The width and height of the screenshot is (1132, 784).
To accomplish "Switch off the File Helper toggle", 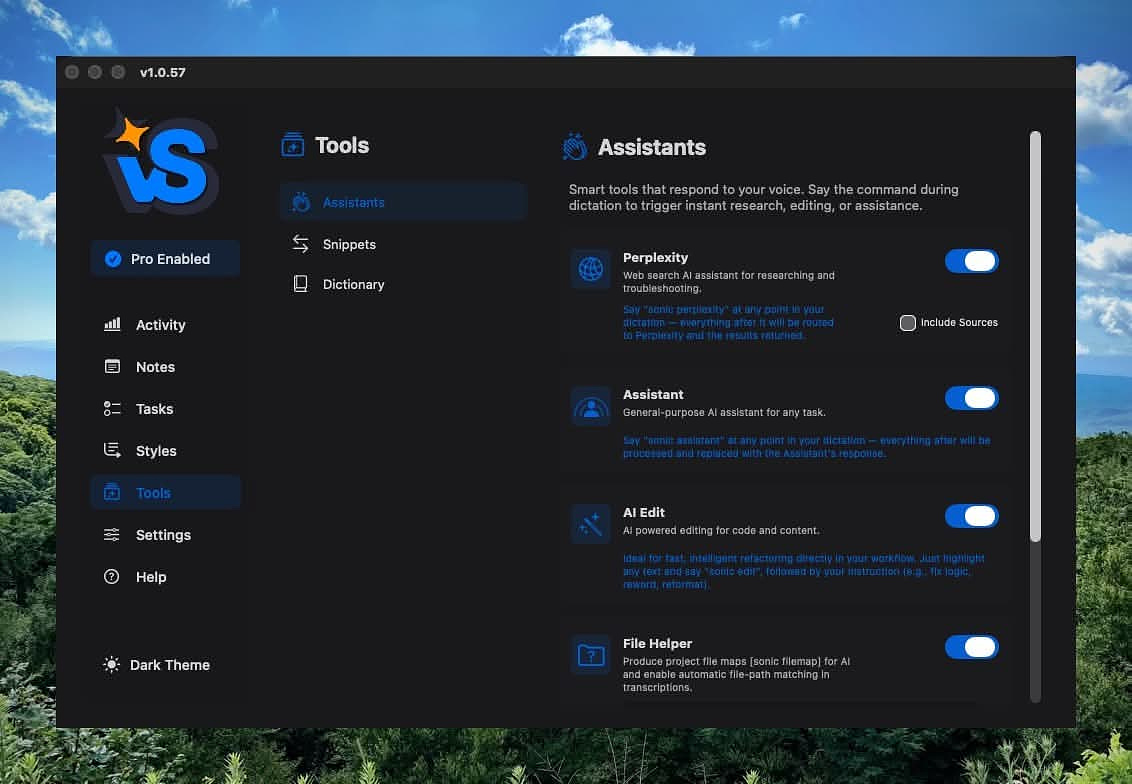I will 971,647.
